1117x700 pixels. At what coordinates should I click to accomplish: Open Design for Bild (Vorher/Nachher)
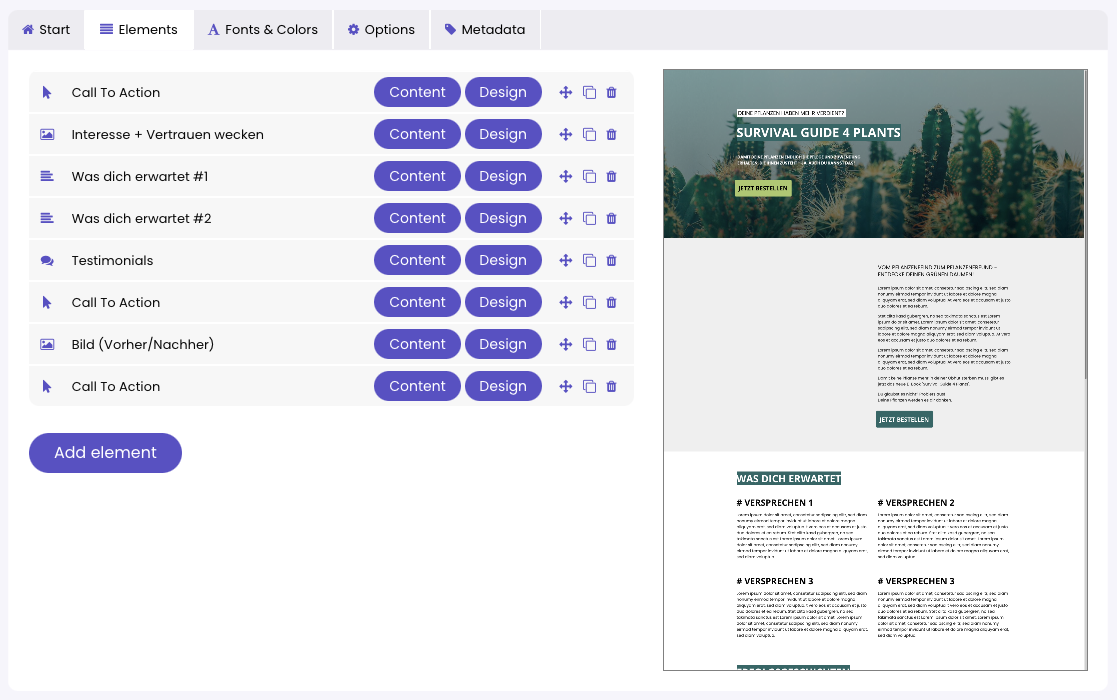[502, 344]
